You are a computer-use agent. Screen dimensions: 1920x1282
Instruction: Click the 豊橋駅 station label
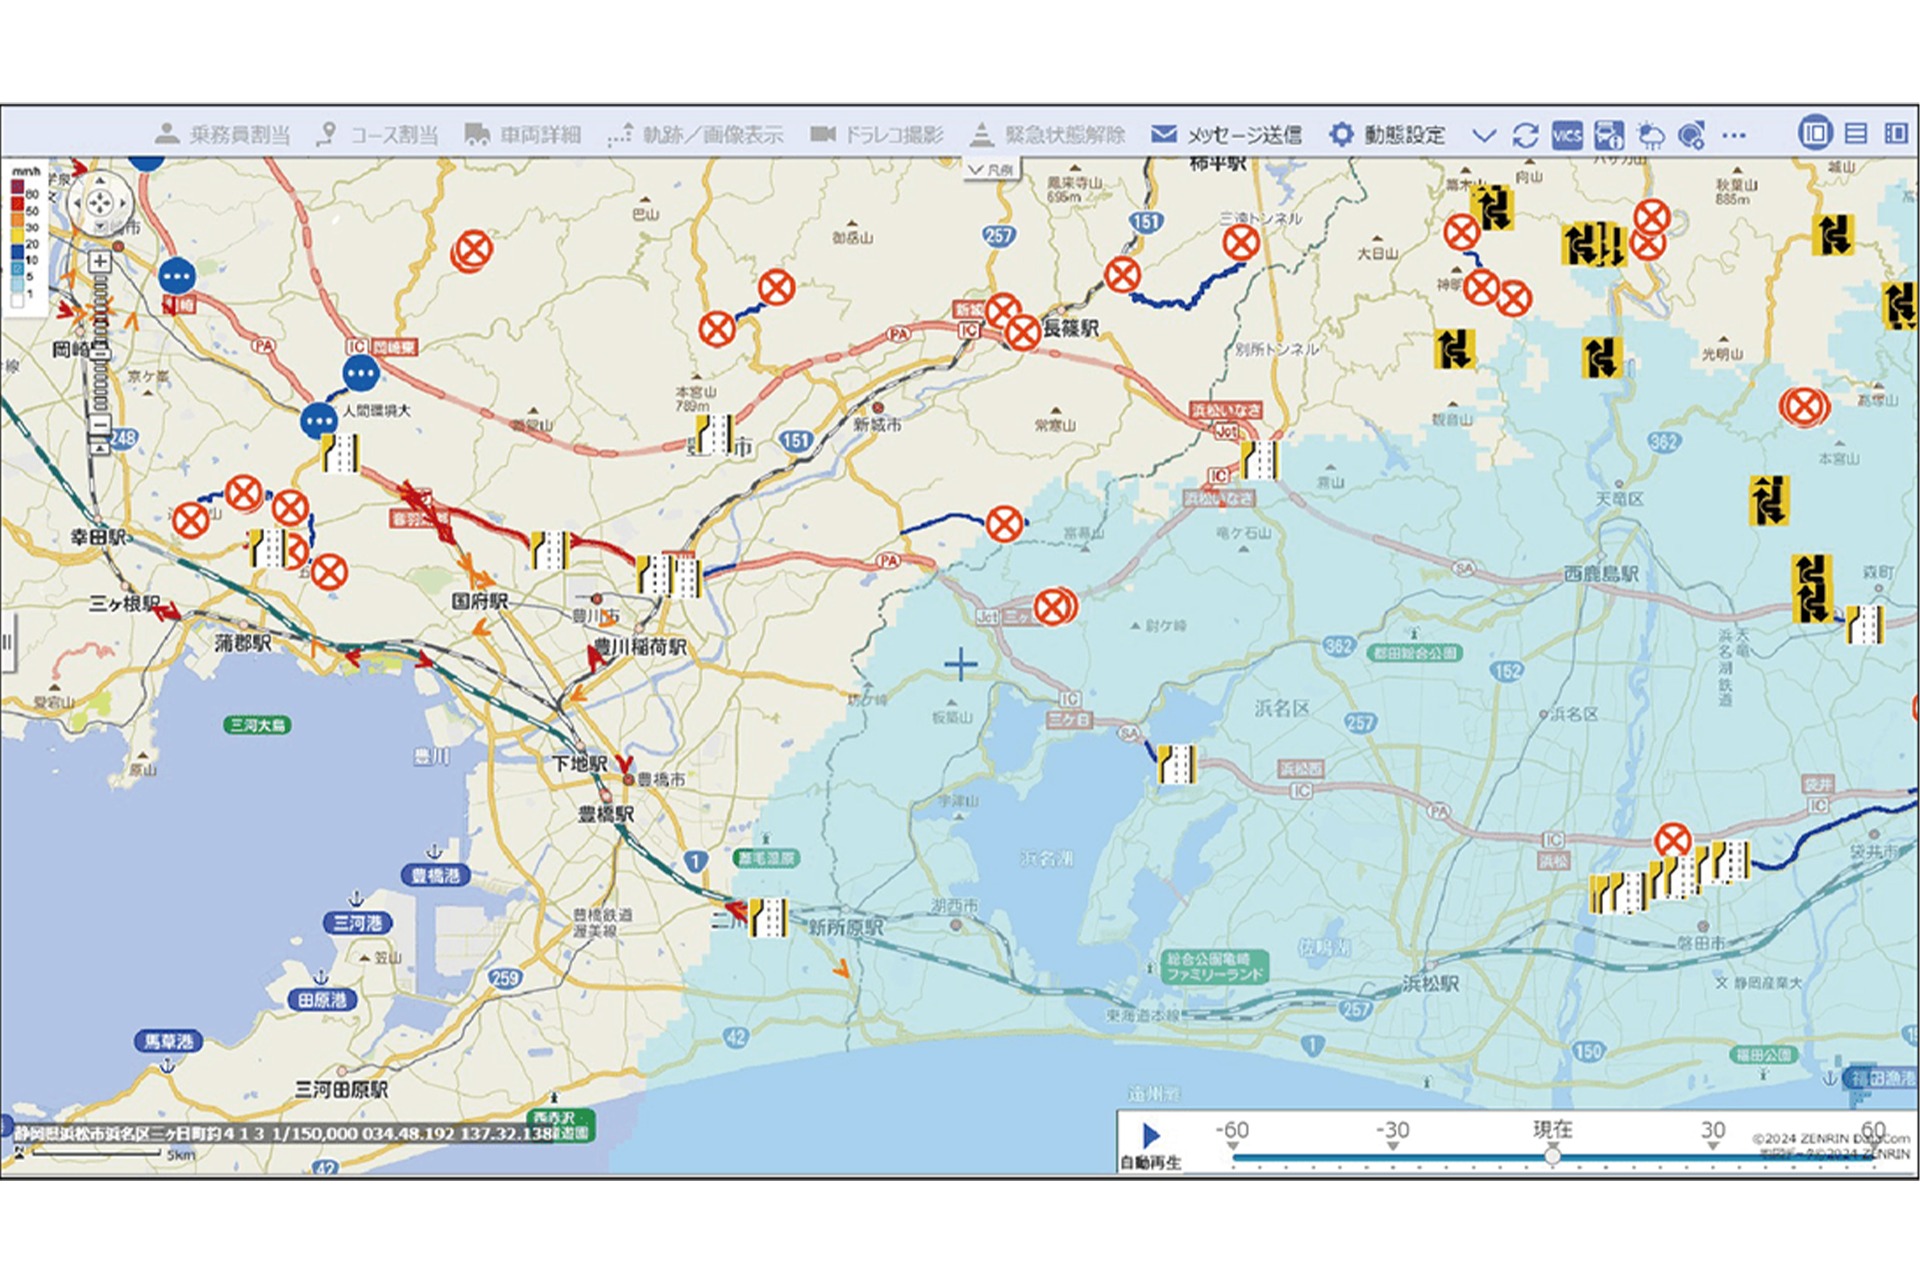tap(606, 814)
